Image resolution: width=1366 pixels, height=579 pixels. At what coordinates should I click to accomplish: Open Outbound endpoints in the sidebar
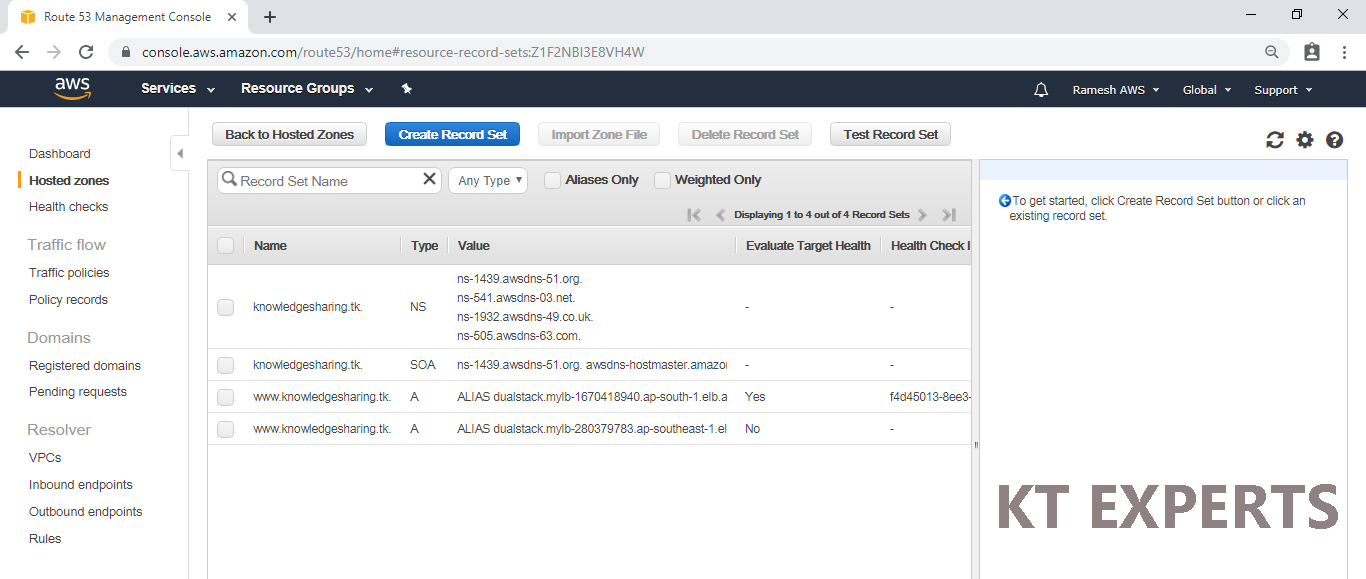[x=86, y=512]
